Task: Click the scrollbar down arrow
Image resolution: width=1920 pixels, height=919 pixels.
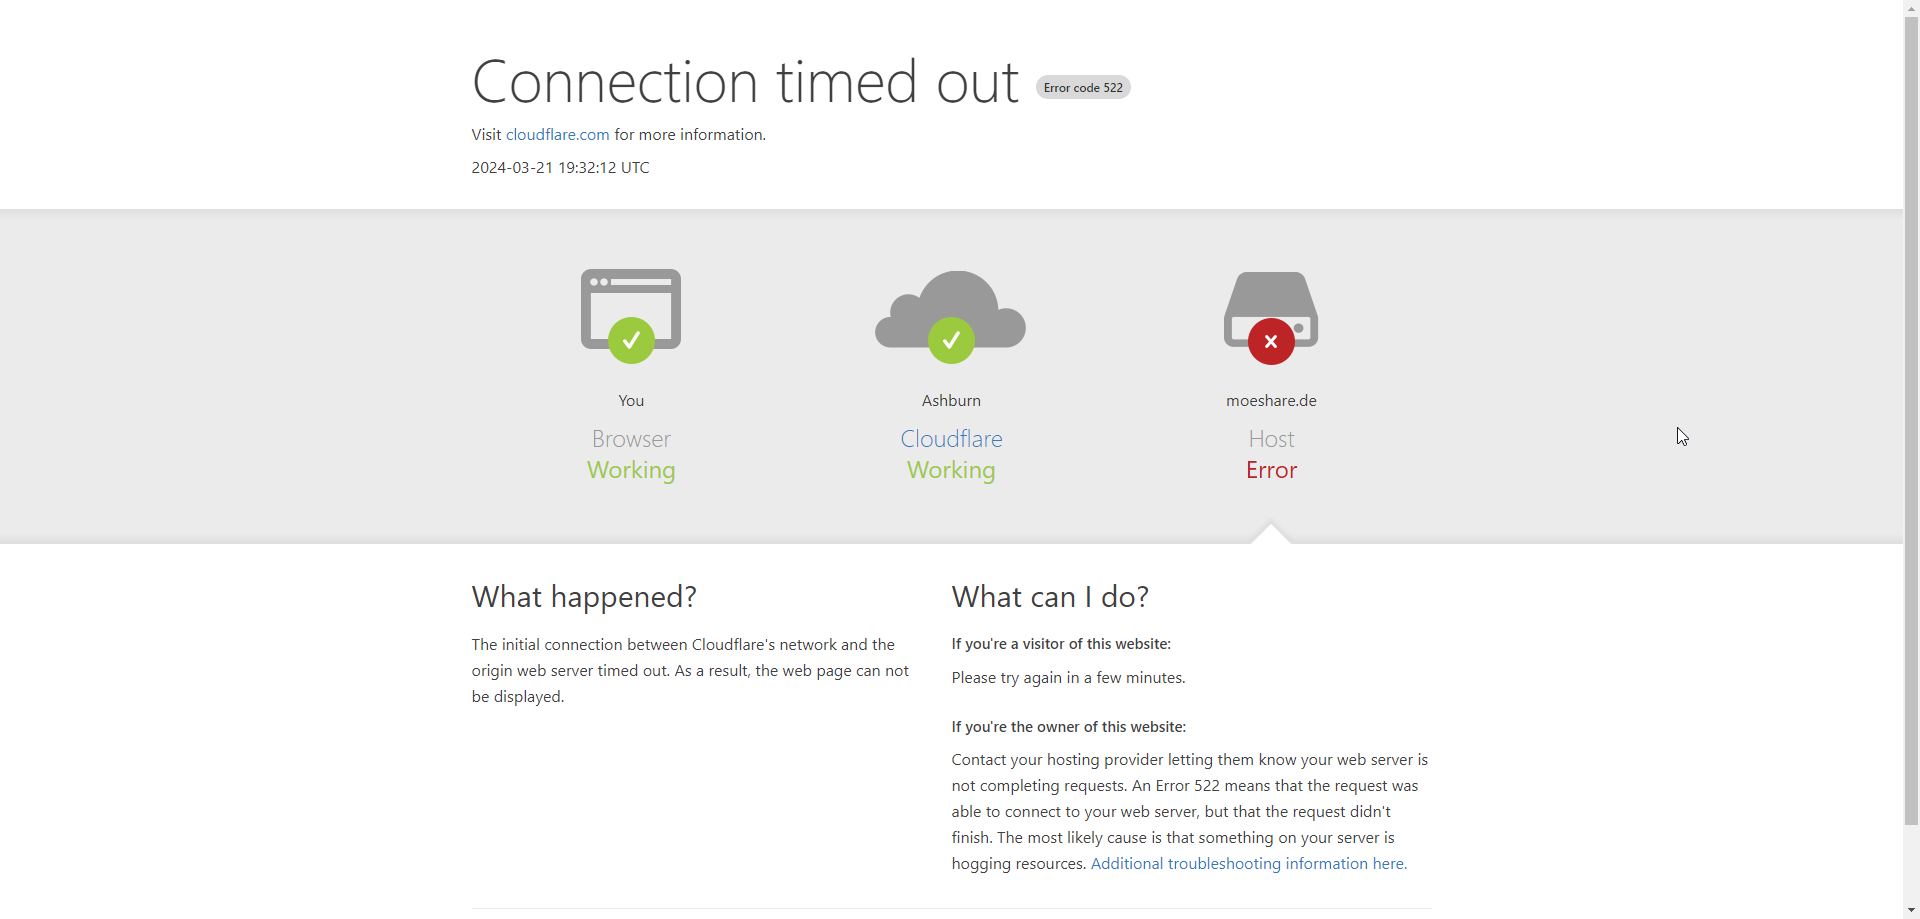Action: tap(1911, 911)
